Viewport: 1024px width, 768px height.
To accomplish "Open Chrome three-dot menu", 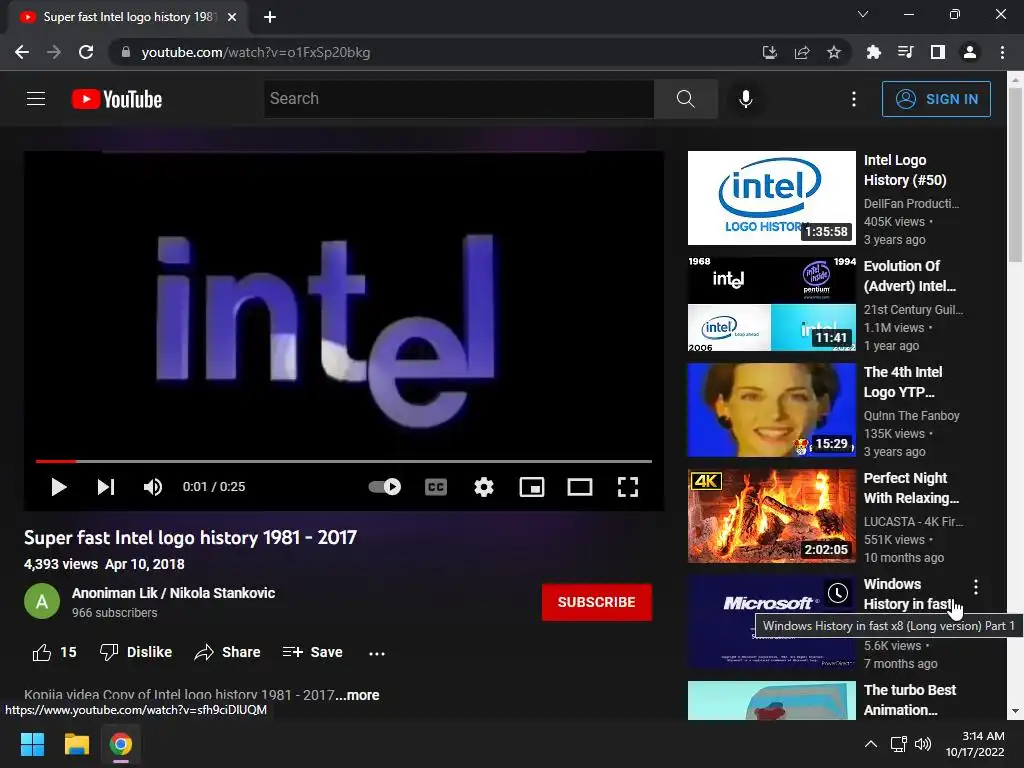I will coord(1002,52).
